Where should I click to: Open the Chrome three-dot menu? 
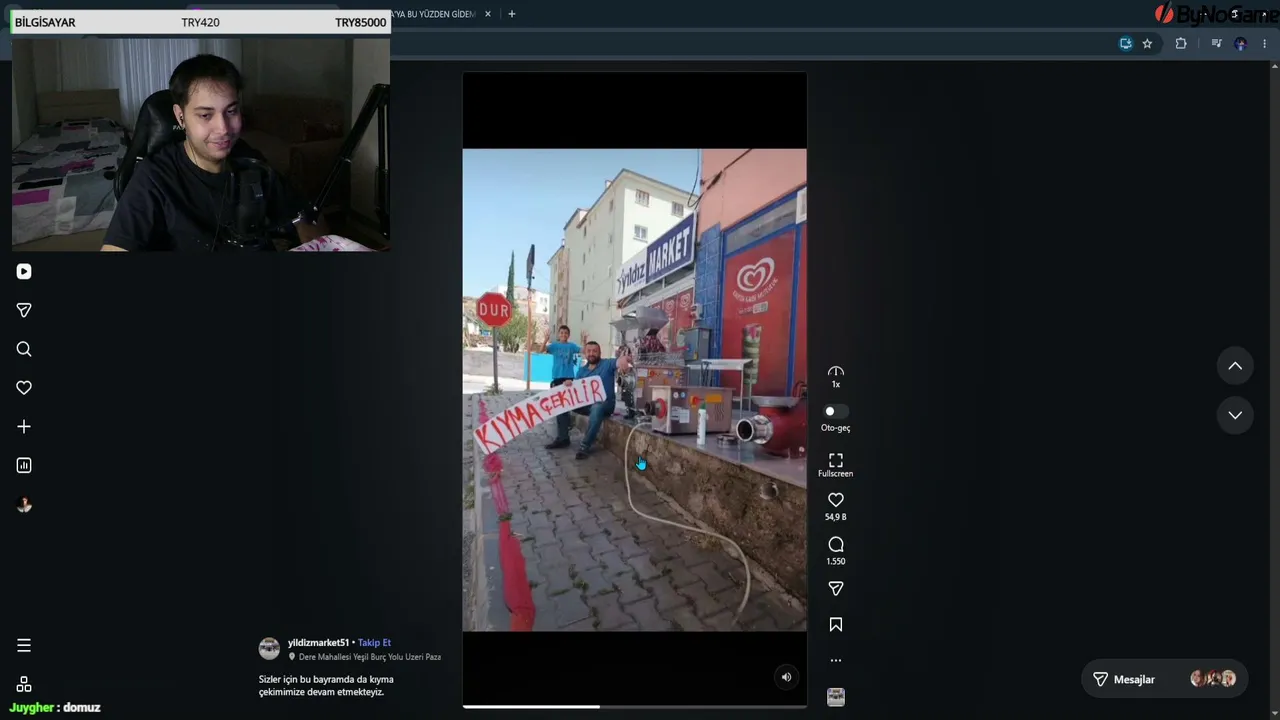click(x=1265, y=44)
